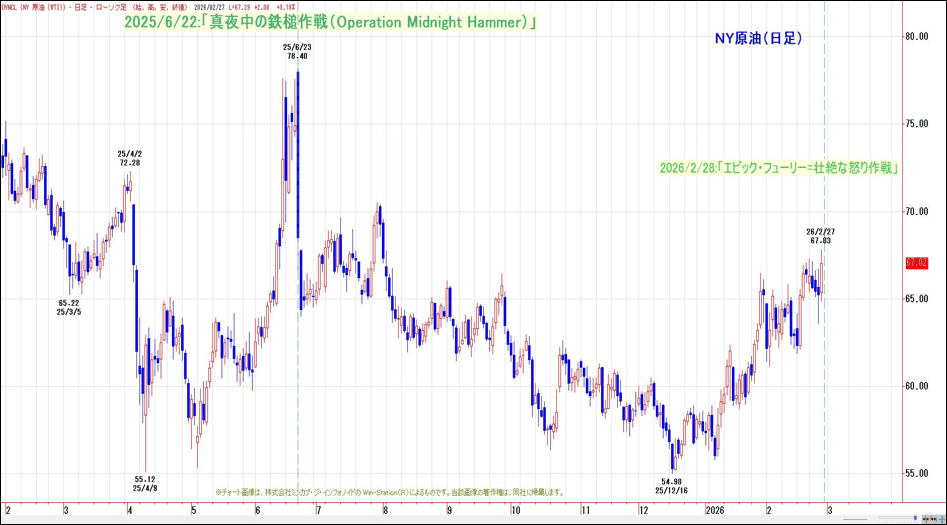
Task: Click the NY原油(日足) chart title
Action: (x=757, y=38)
